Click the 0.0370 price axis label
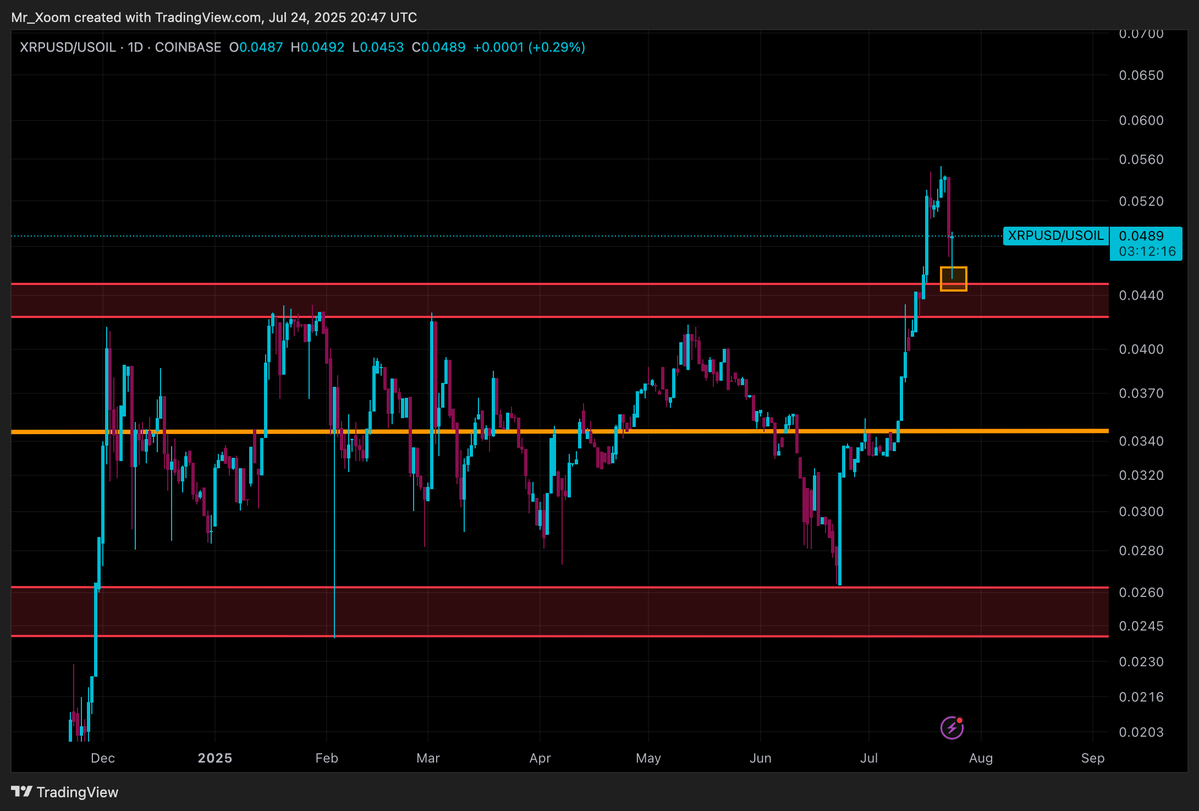Screen dimensions: 1199x811 (x=1141, y=394)
